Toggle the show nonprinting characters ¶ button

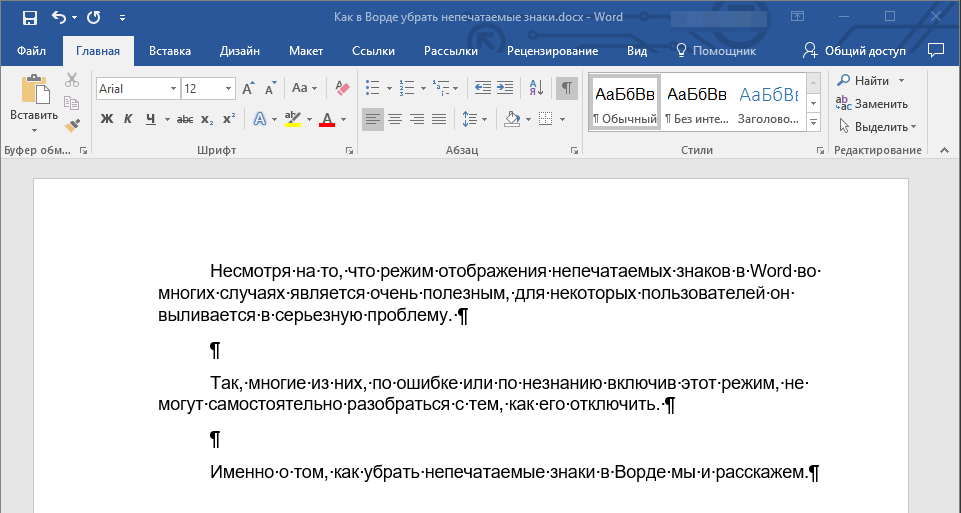[566, 88]
